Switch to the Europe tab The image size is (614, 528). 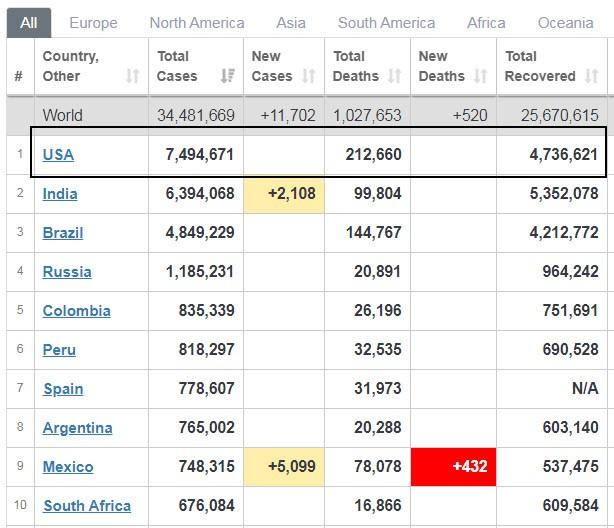pos(93,22)
